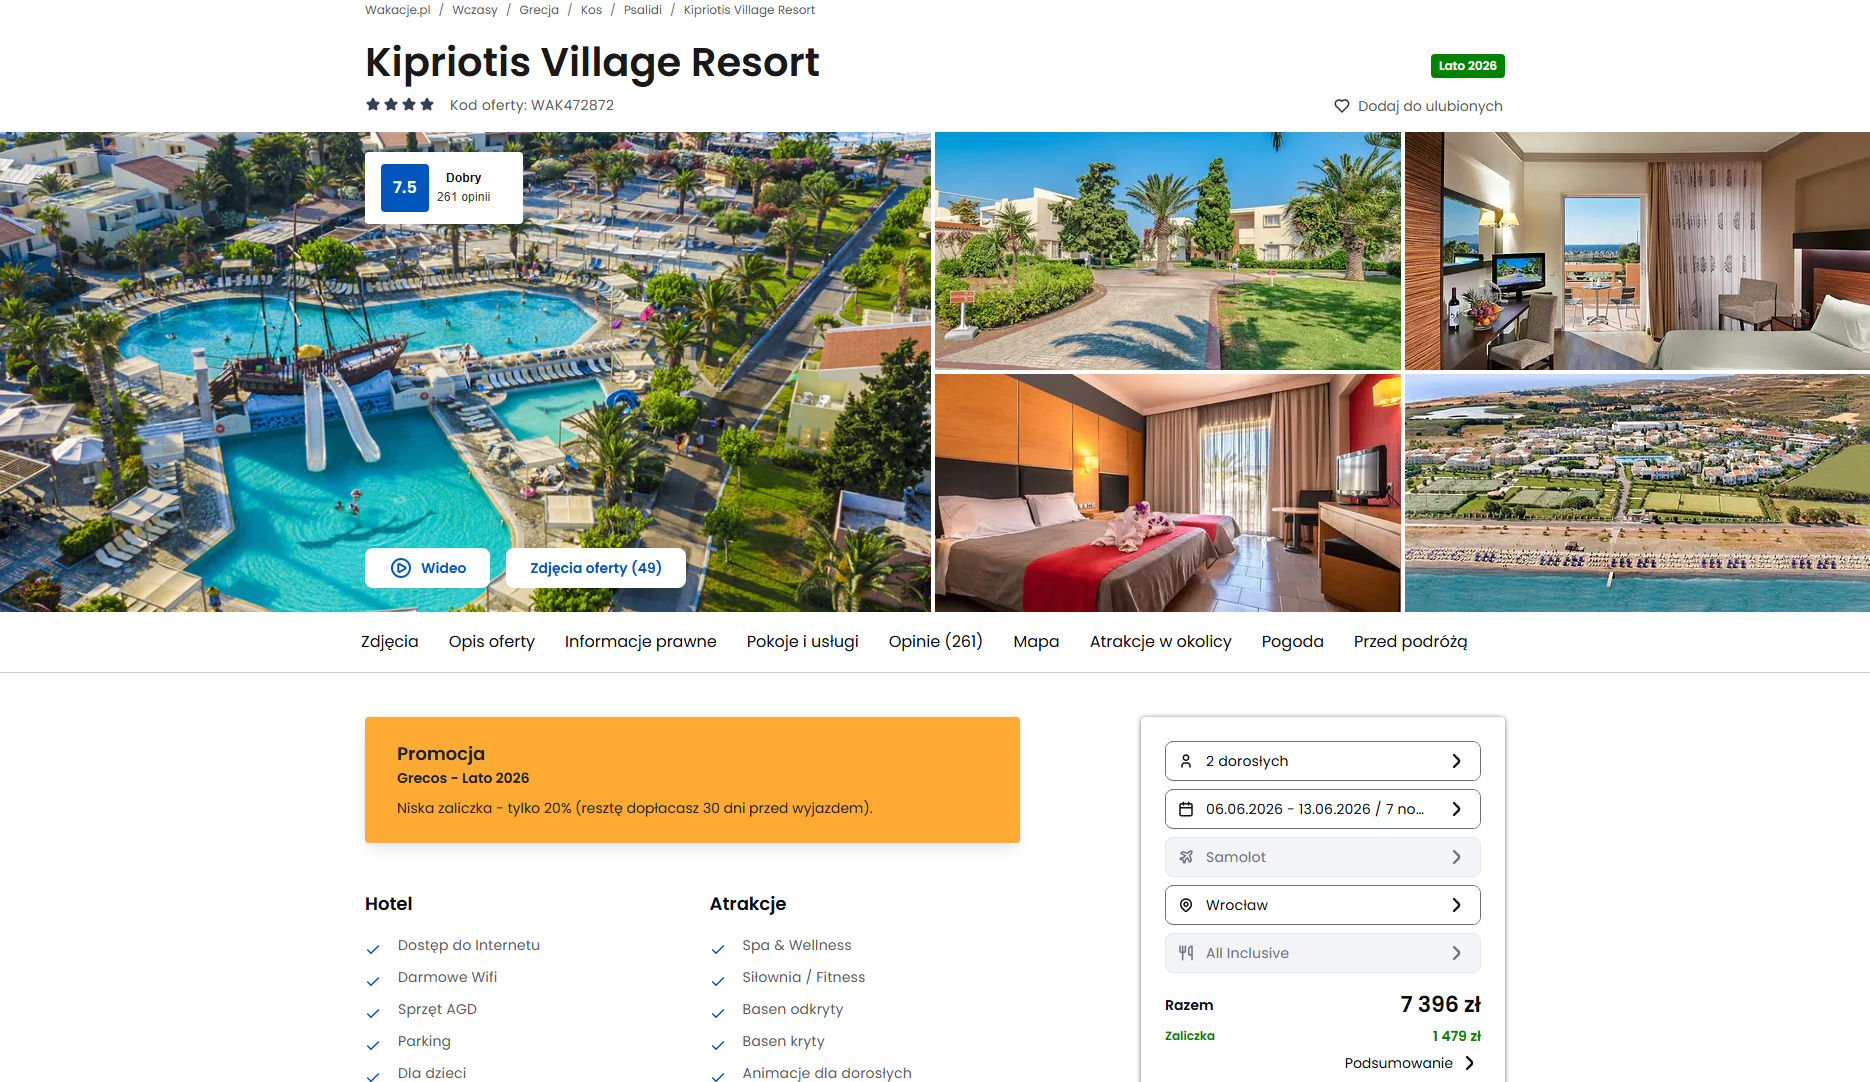Switch to the Opinie (261) tab
Image resolution: width=1870 pixels, height=1082 pixels.
tap(936, 642)
